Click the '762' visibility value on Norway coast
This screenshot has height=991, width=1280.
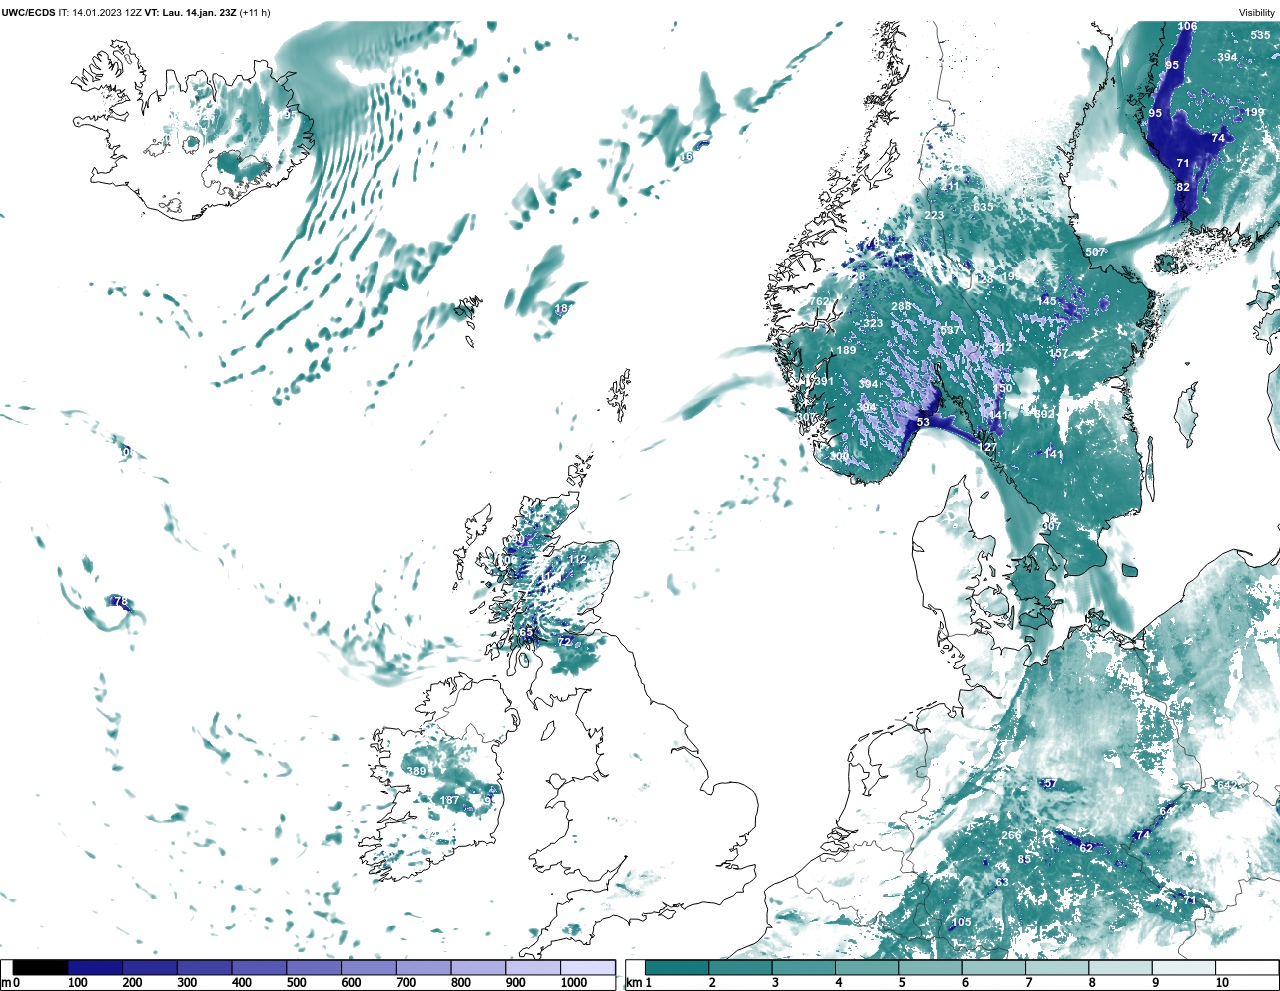point(819,301)
